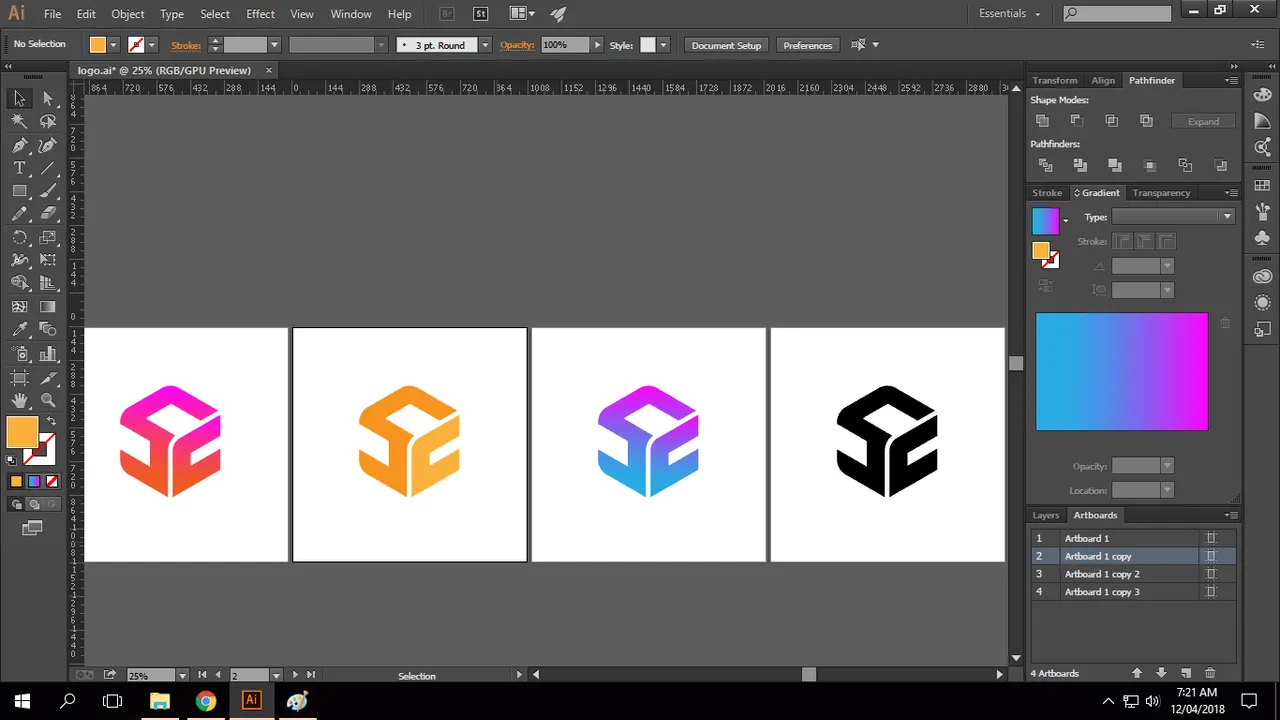The width and height of the screenshot is (1280, 720).
Task: Click the Preferences button
Action: 808,45
